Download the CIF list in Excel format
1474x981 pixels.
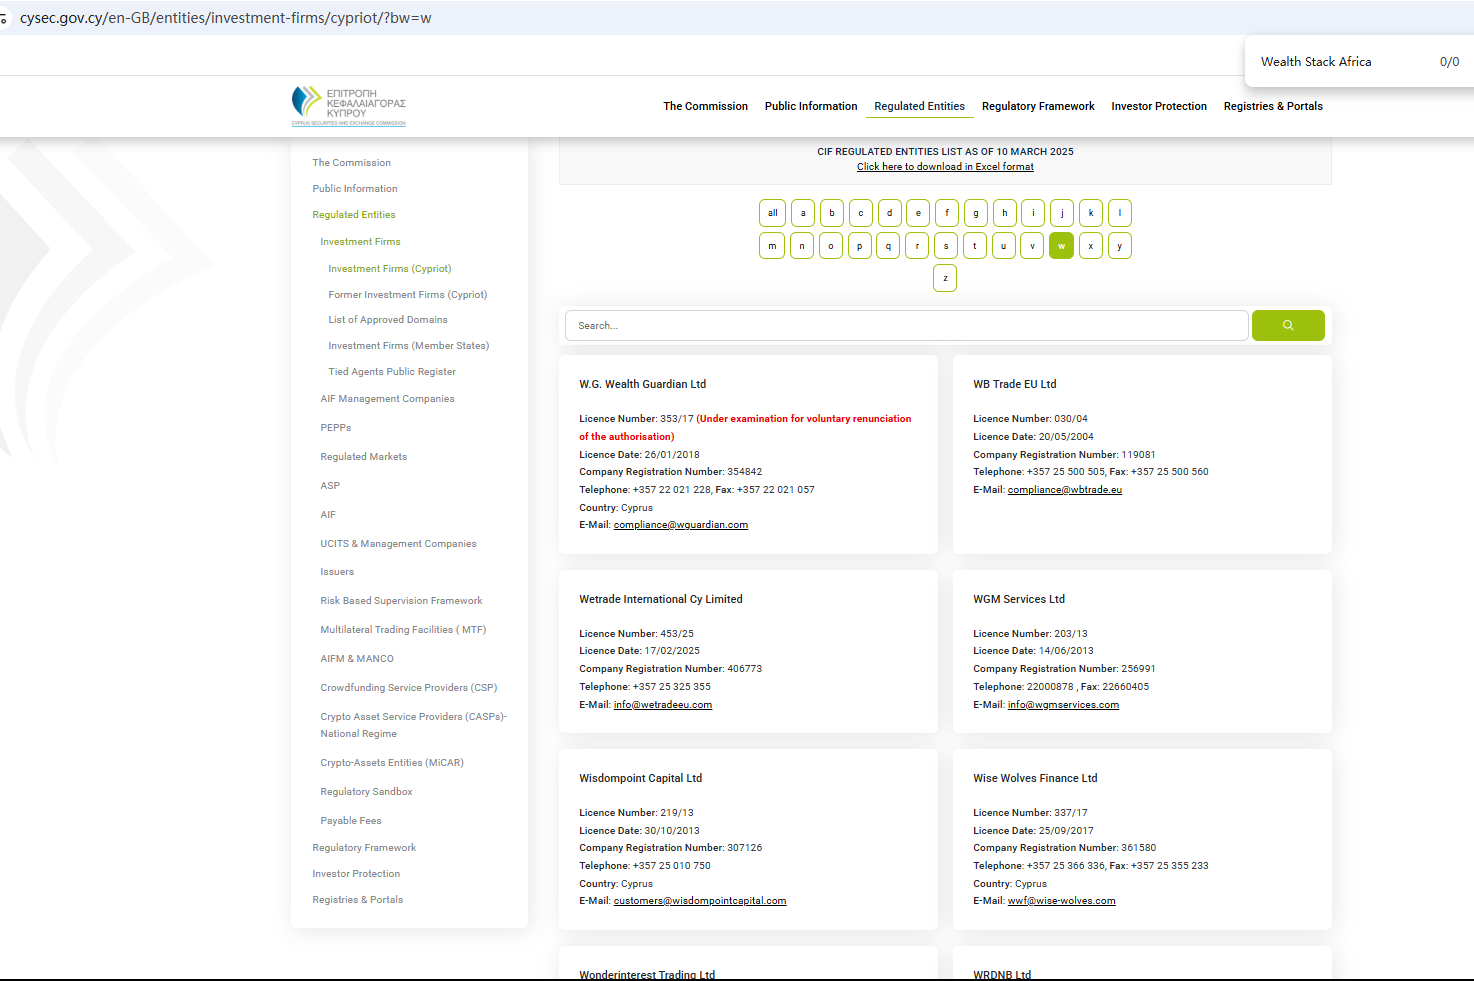point(945,167)
